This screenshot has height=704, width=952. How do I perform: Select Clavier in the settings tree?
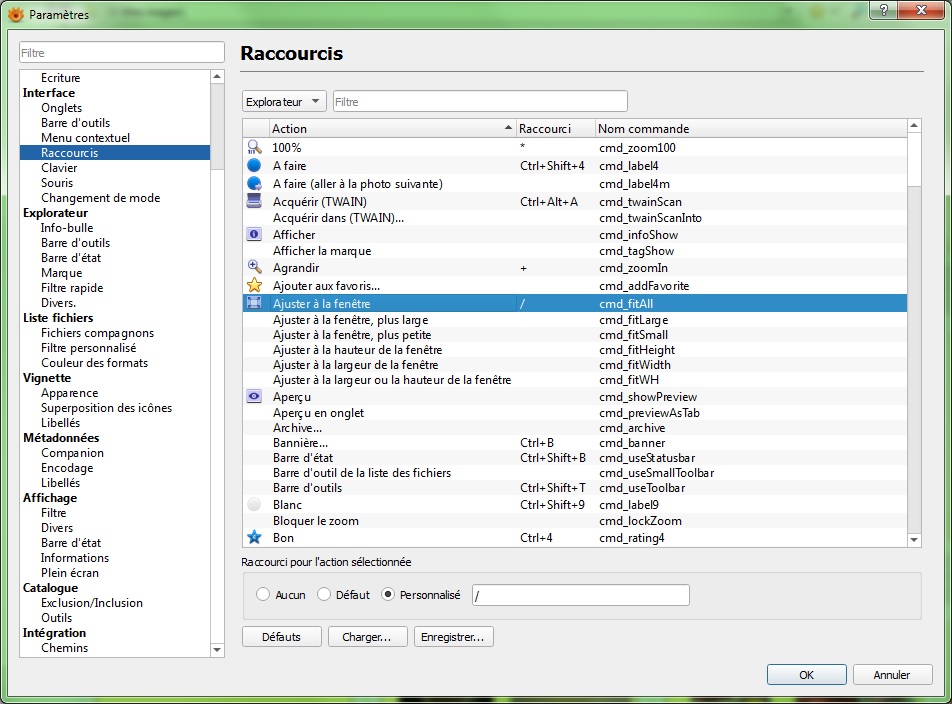(x=59, y=168)
